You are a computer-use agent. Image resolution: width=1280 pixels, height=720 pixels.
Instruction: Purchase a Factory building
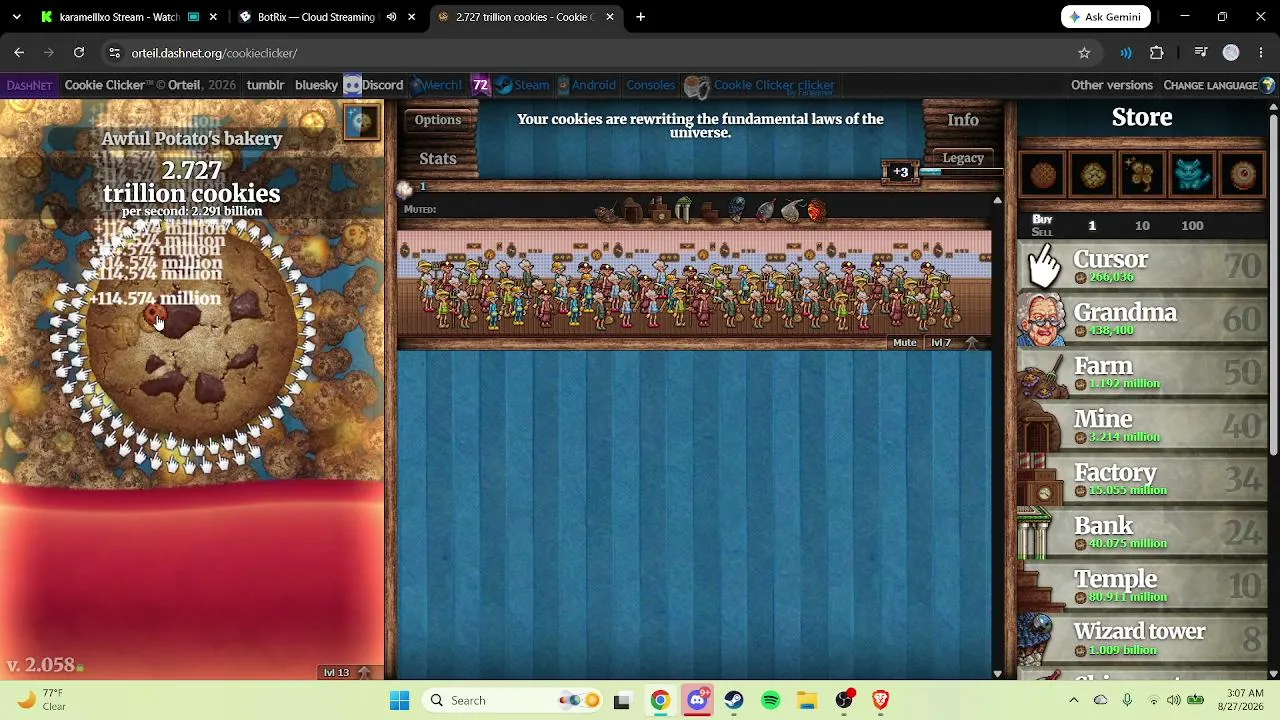(1142, 479)
